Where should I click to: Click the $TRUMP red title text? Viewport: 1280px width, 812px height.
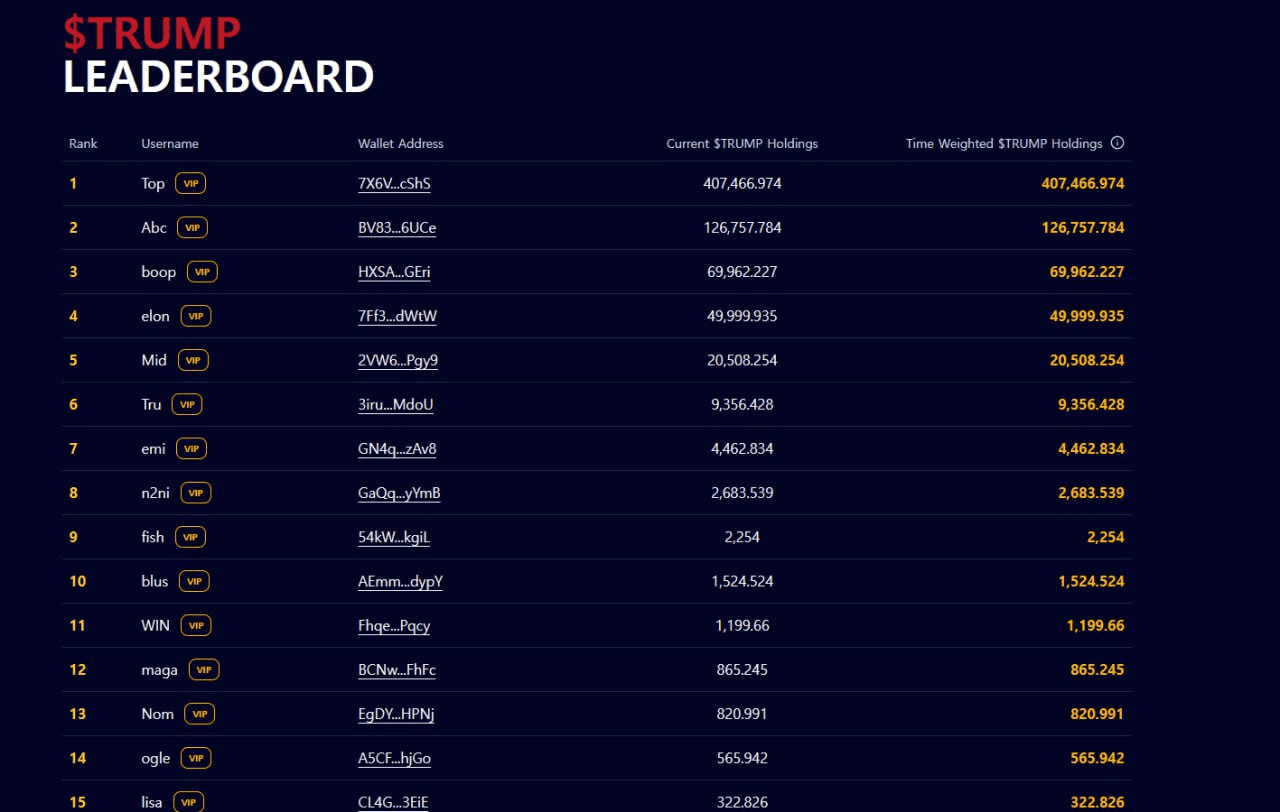(x=152, y=33)
